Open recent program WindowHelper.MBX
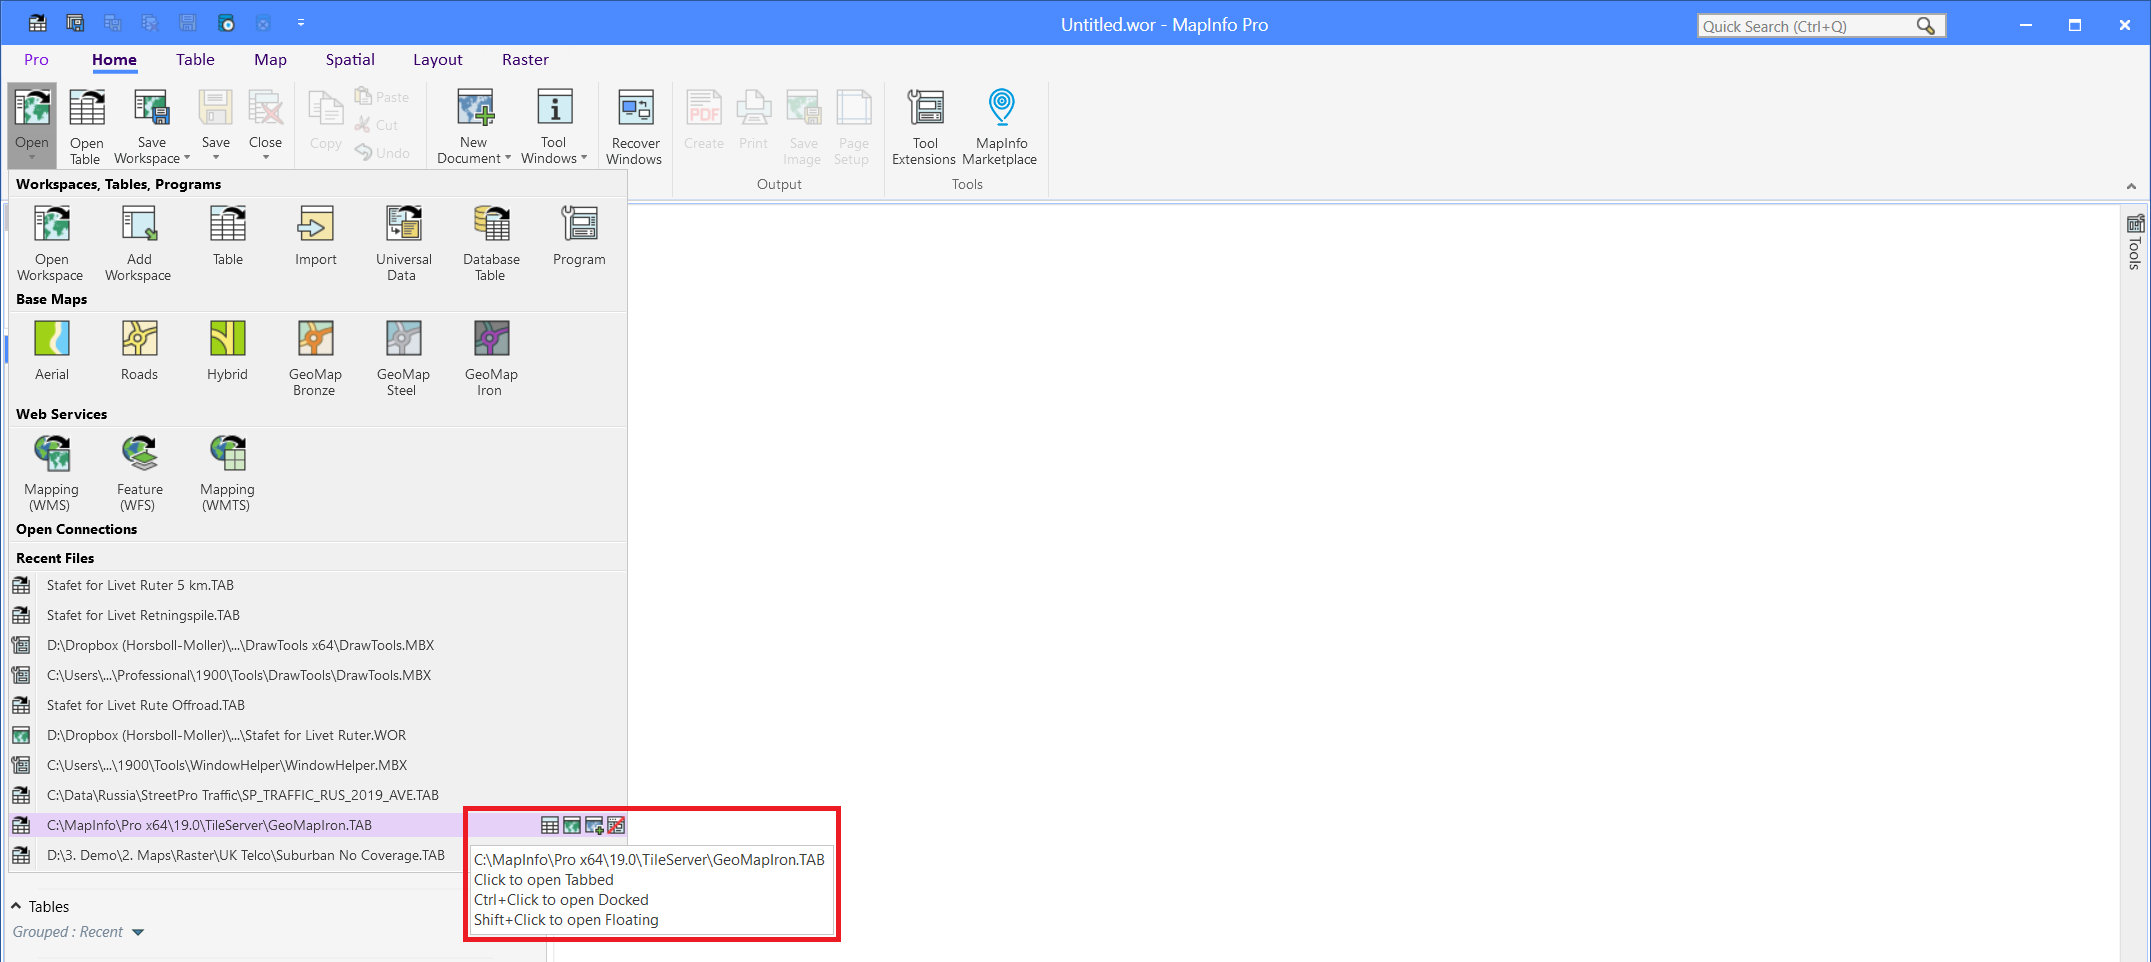 (318, 765)
